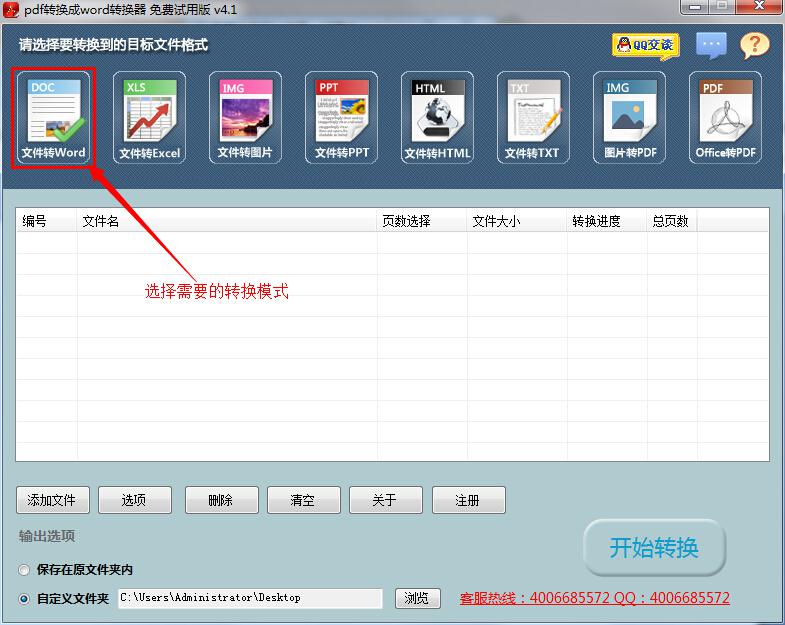Choose the 文件转图片 conversion icon
This screenshot has width=785, height=625.
click(245, 118)
